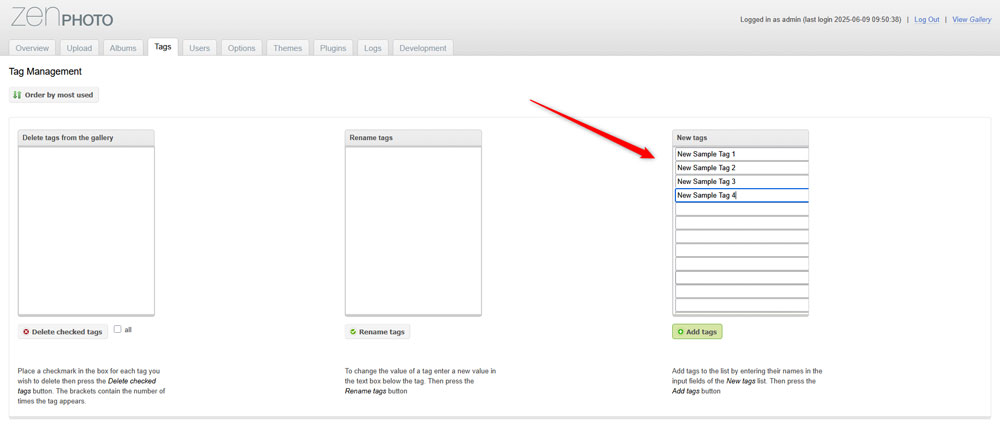Switch to the Themes tab
The width and height of the screenshot is (1000, 428).
(x=288, y=48)
